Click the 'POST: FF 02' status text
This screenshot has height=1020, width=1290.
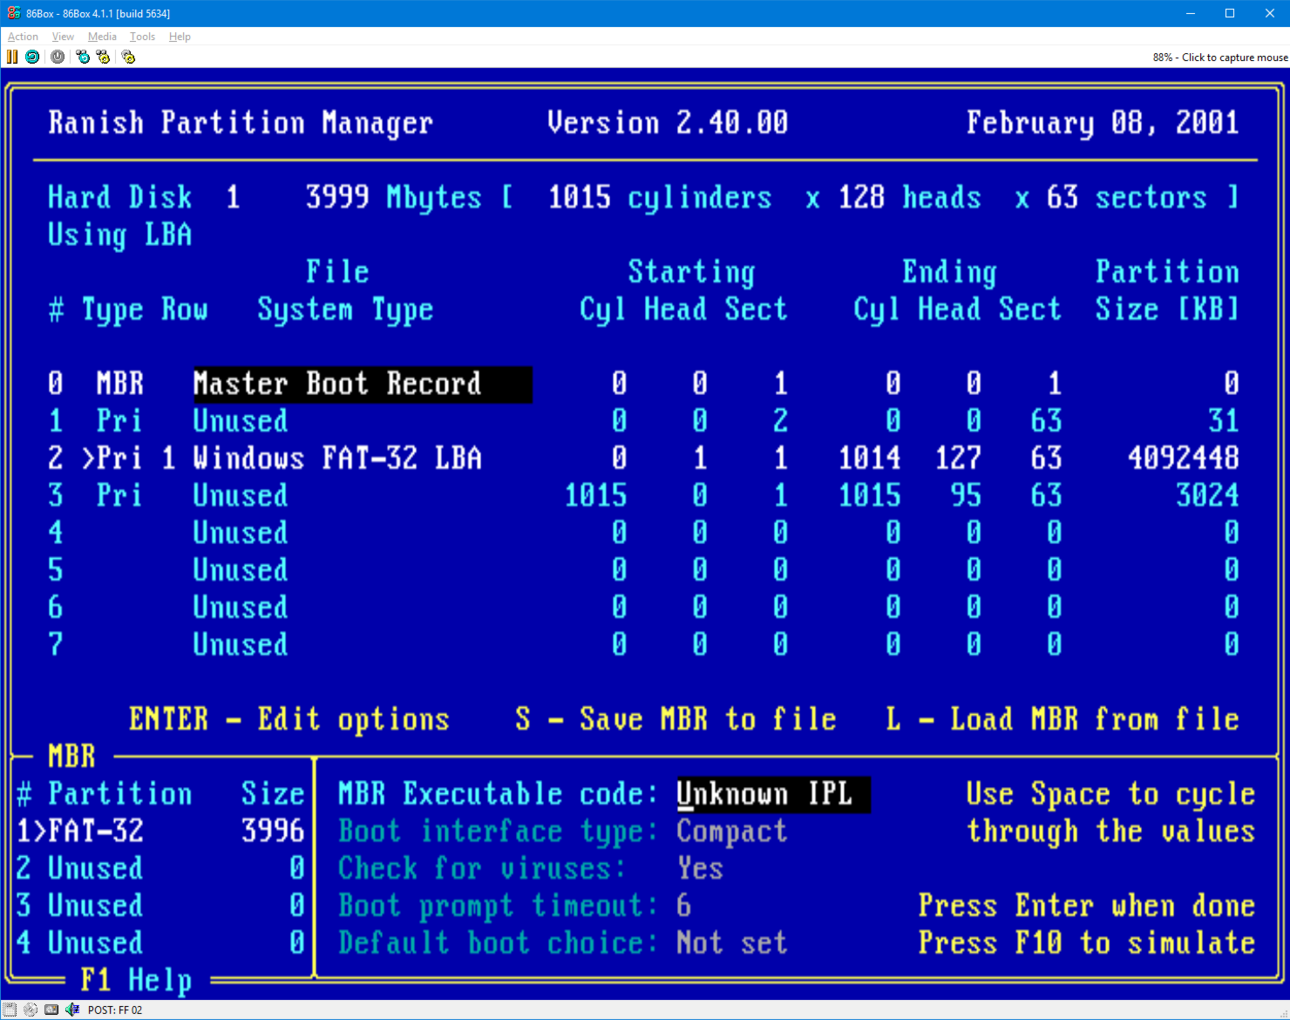tap(115, 1010)
